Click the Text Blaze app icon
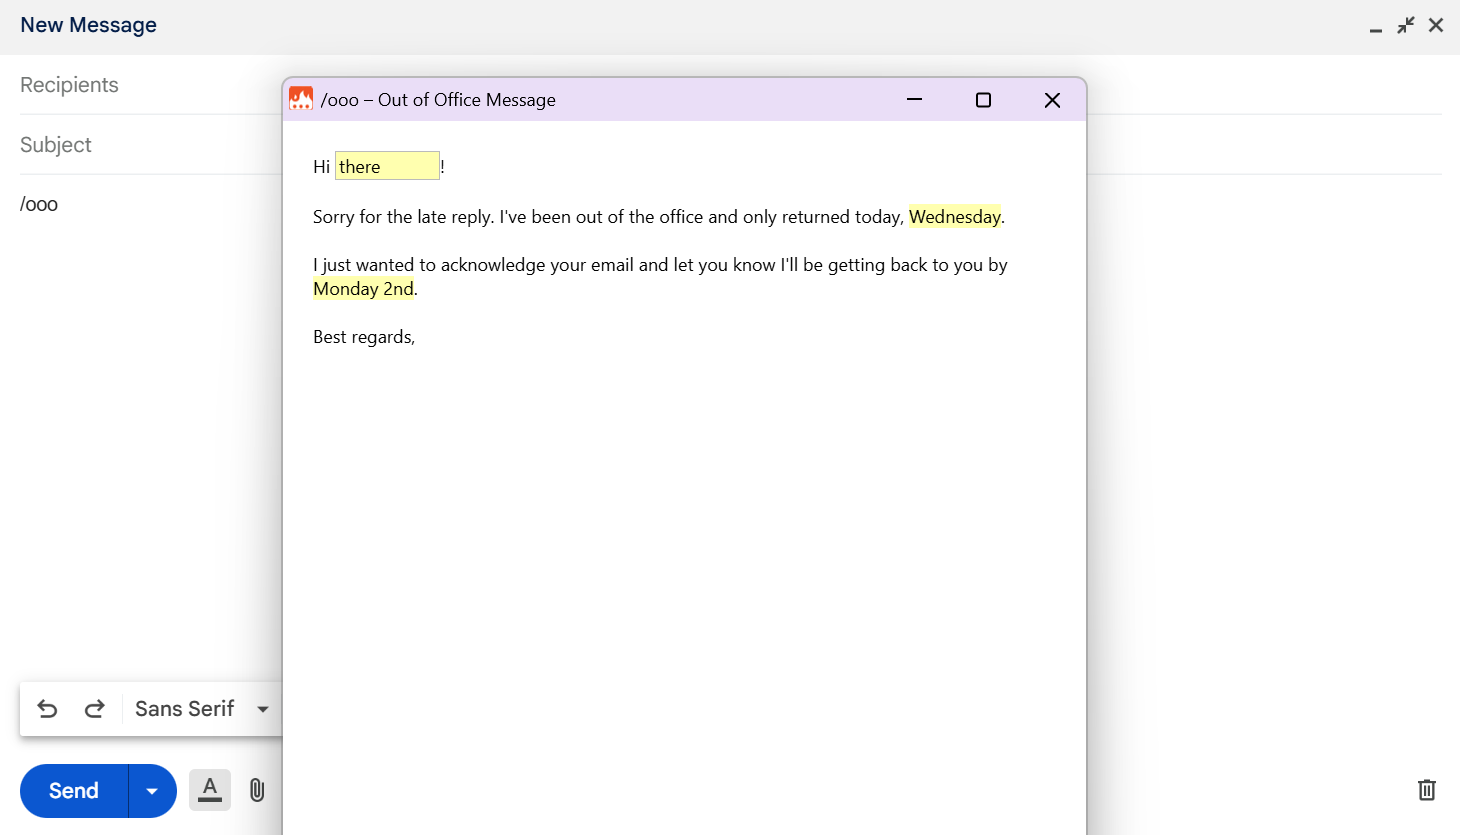Screen dimensions: 1460x835 pos(301,99)
